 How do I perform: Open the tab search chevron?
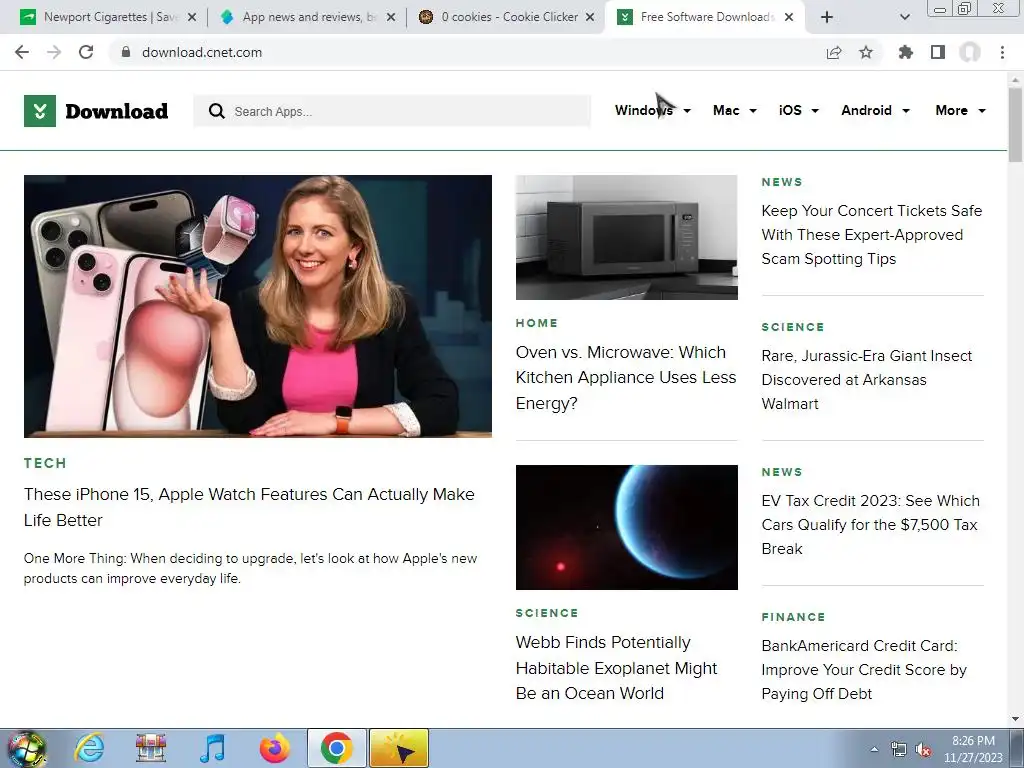(x=904, y=17)
